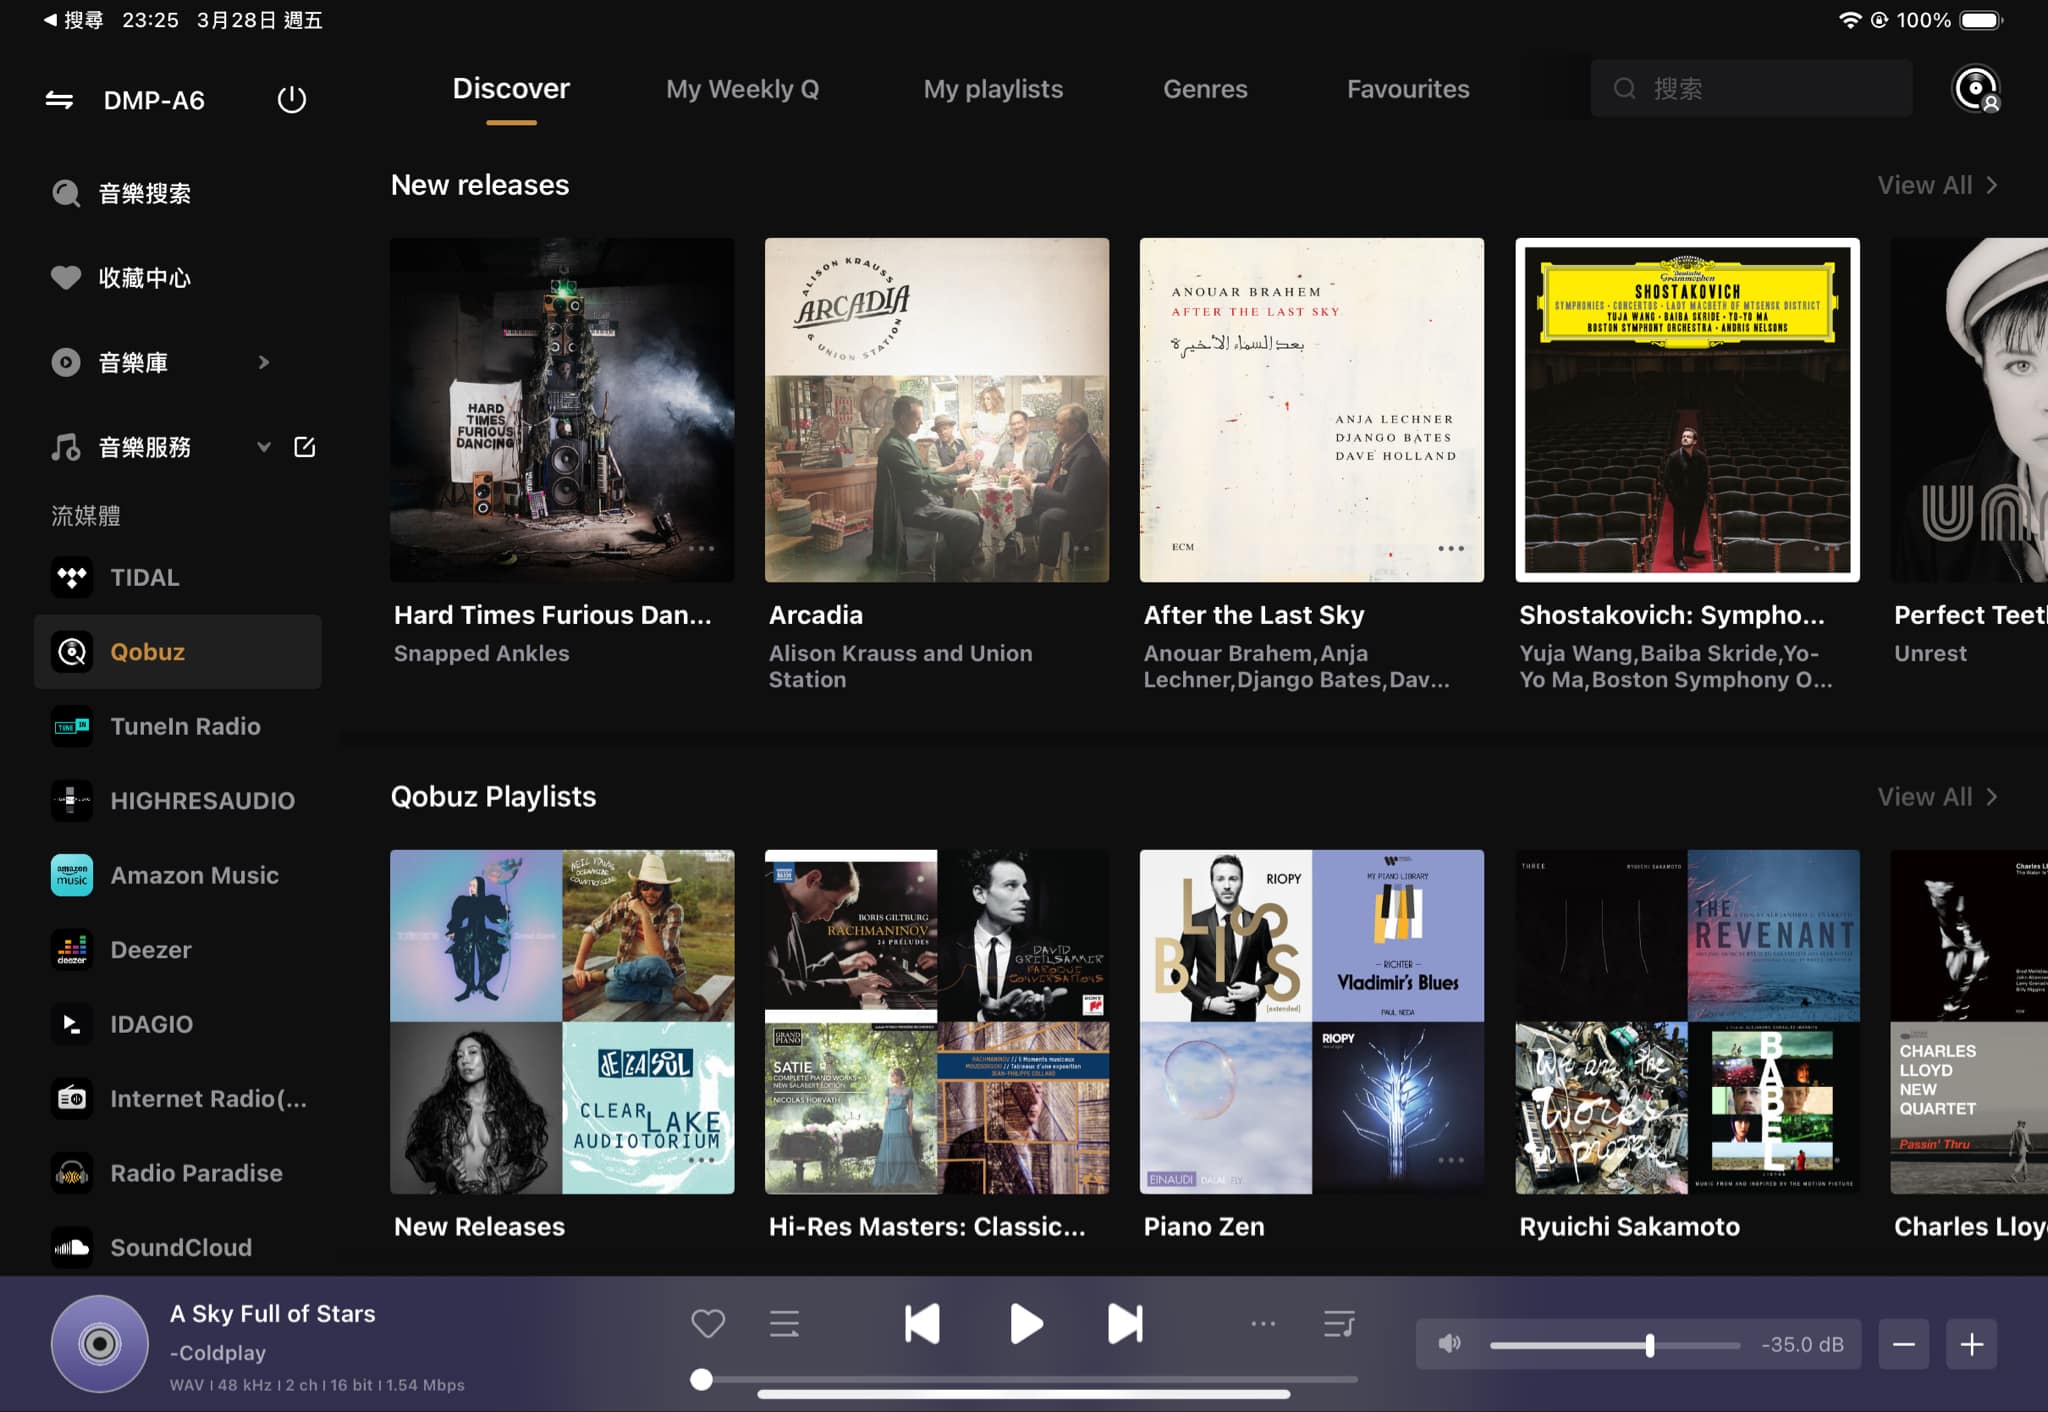Favourite the current track with heart

pyautogui.click(x=708, y=1324)
